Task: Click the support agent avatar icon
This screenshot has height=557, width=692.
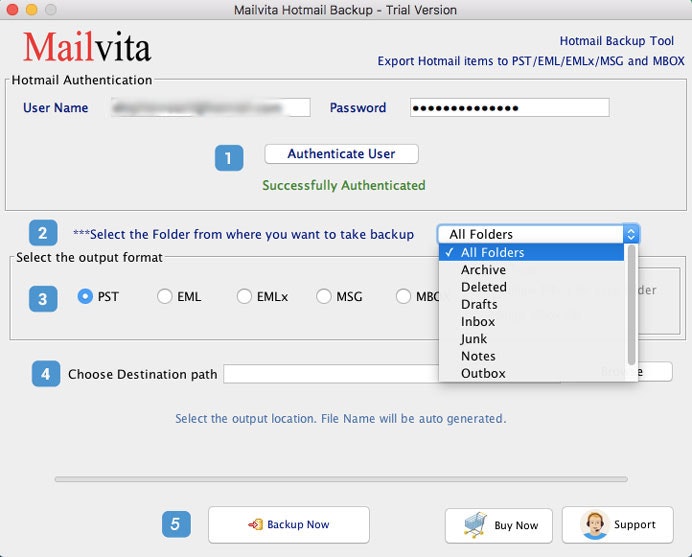Action: tap(594, 525)
